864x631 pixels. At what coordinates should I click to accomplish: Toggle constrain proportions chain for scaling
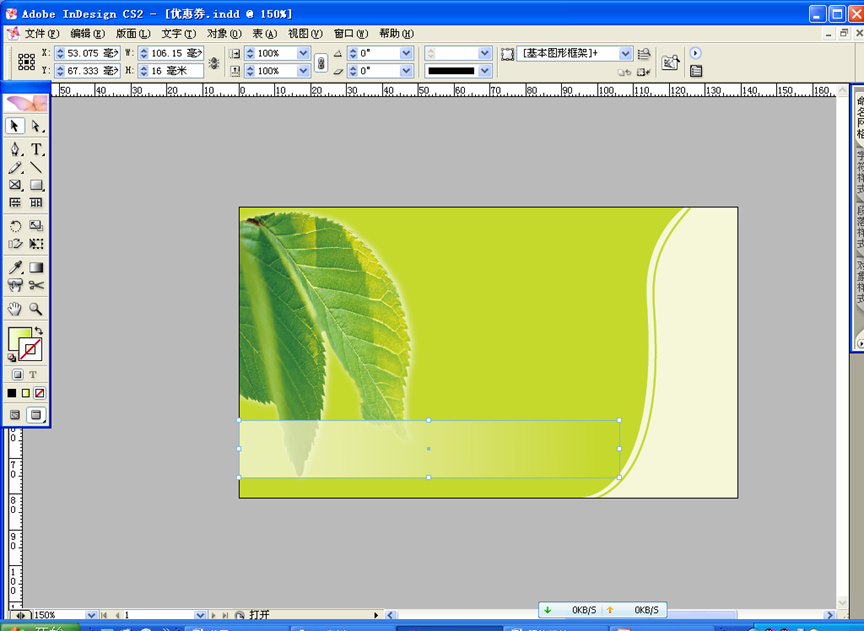pos(321,62)
